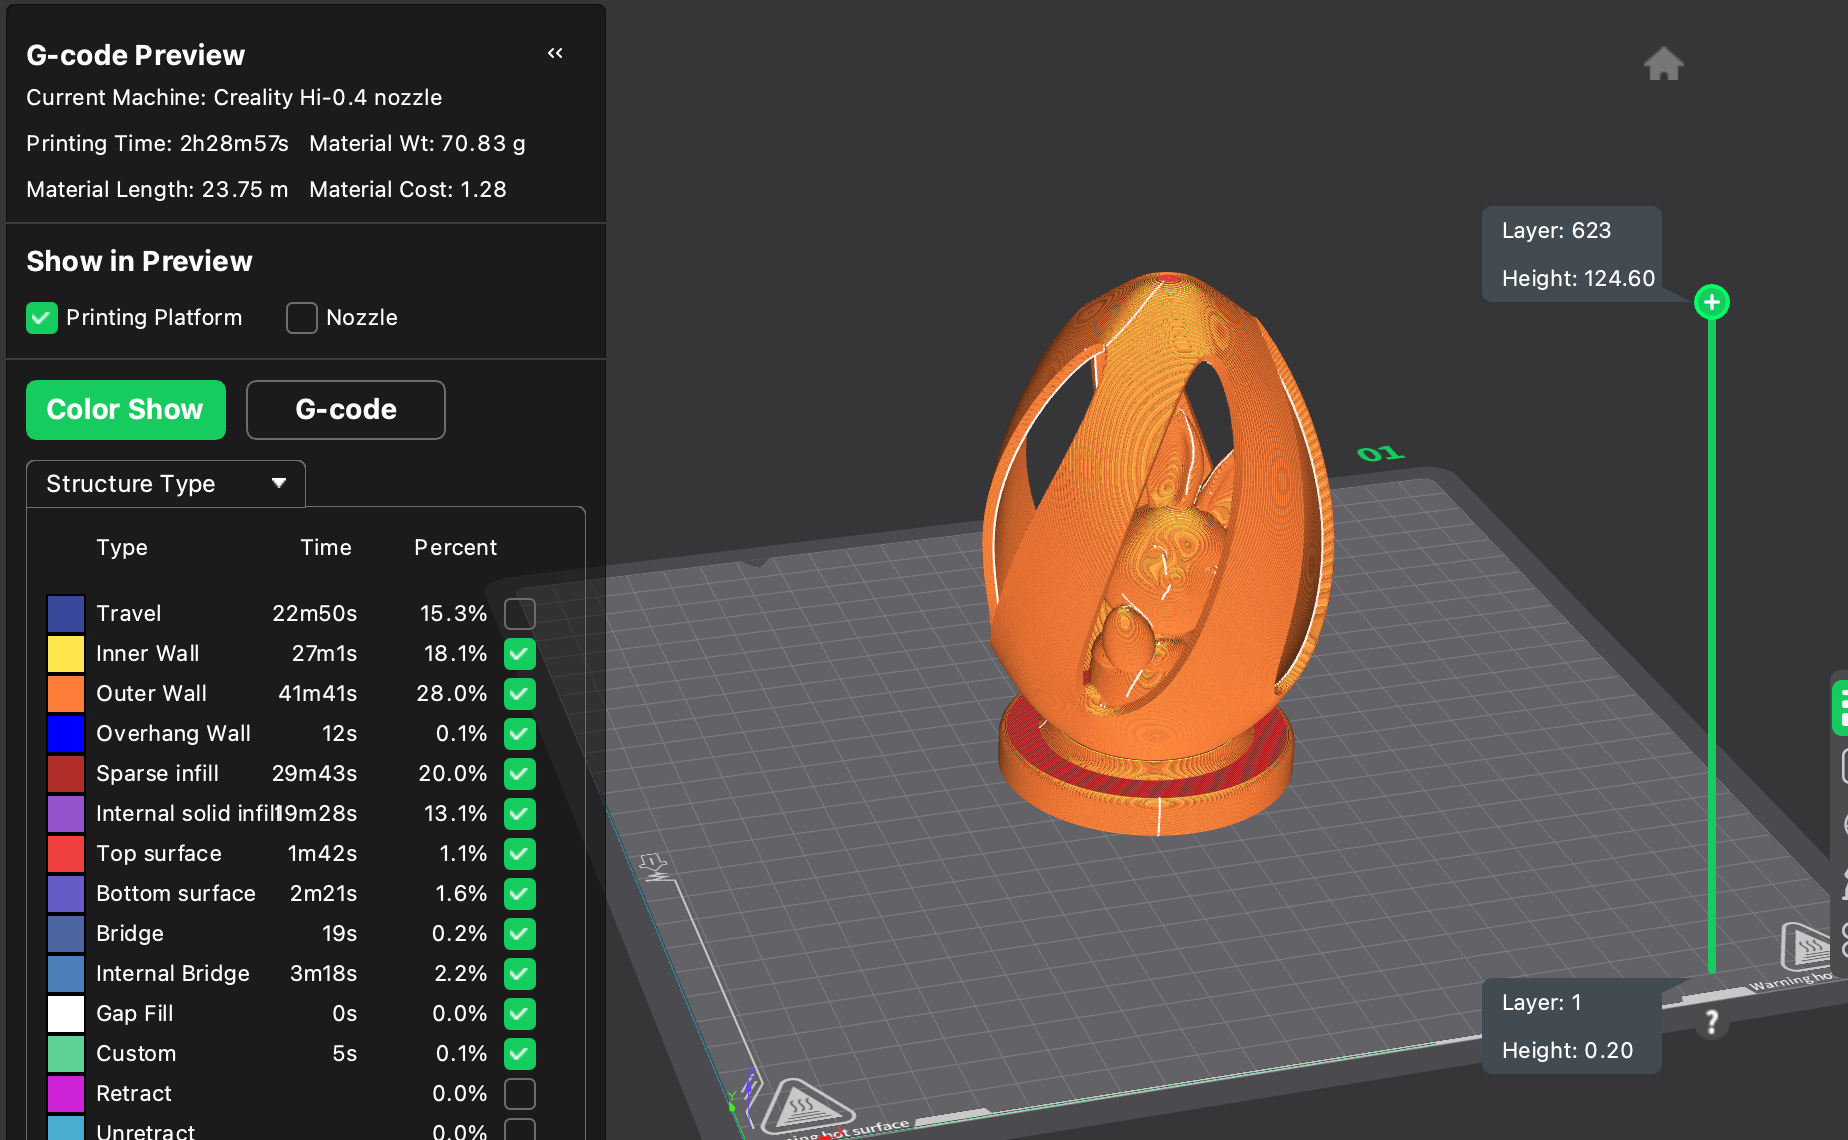Viewport: 1848px width, 1140px height.
Task: Disable Outer Wall visibility checkbox
Action: 520,694
